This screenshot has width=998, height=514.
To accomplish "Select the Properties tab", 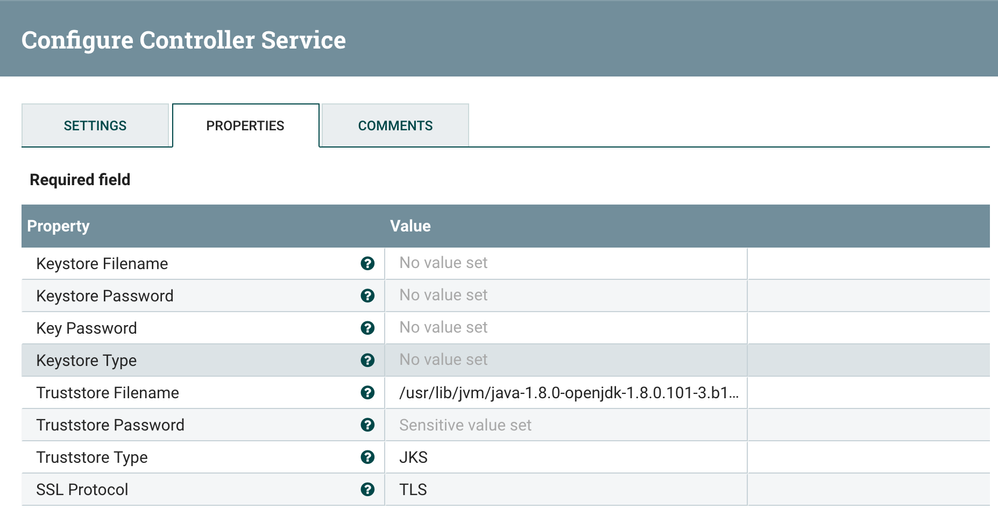I will (245, 126).
